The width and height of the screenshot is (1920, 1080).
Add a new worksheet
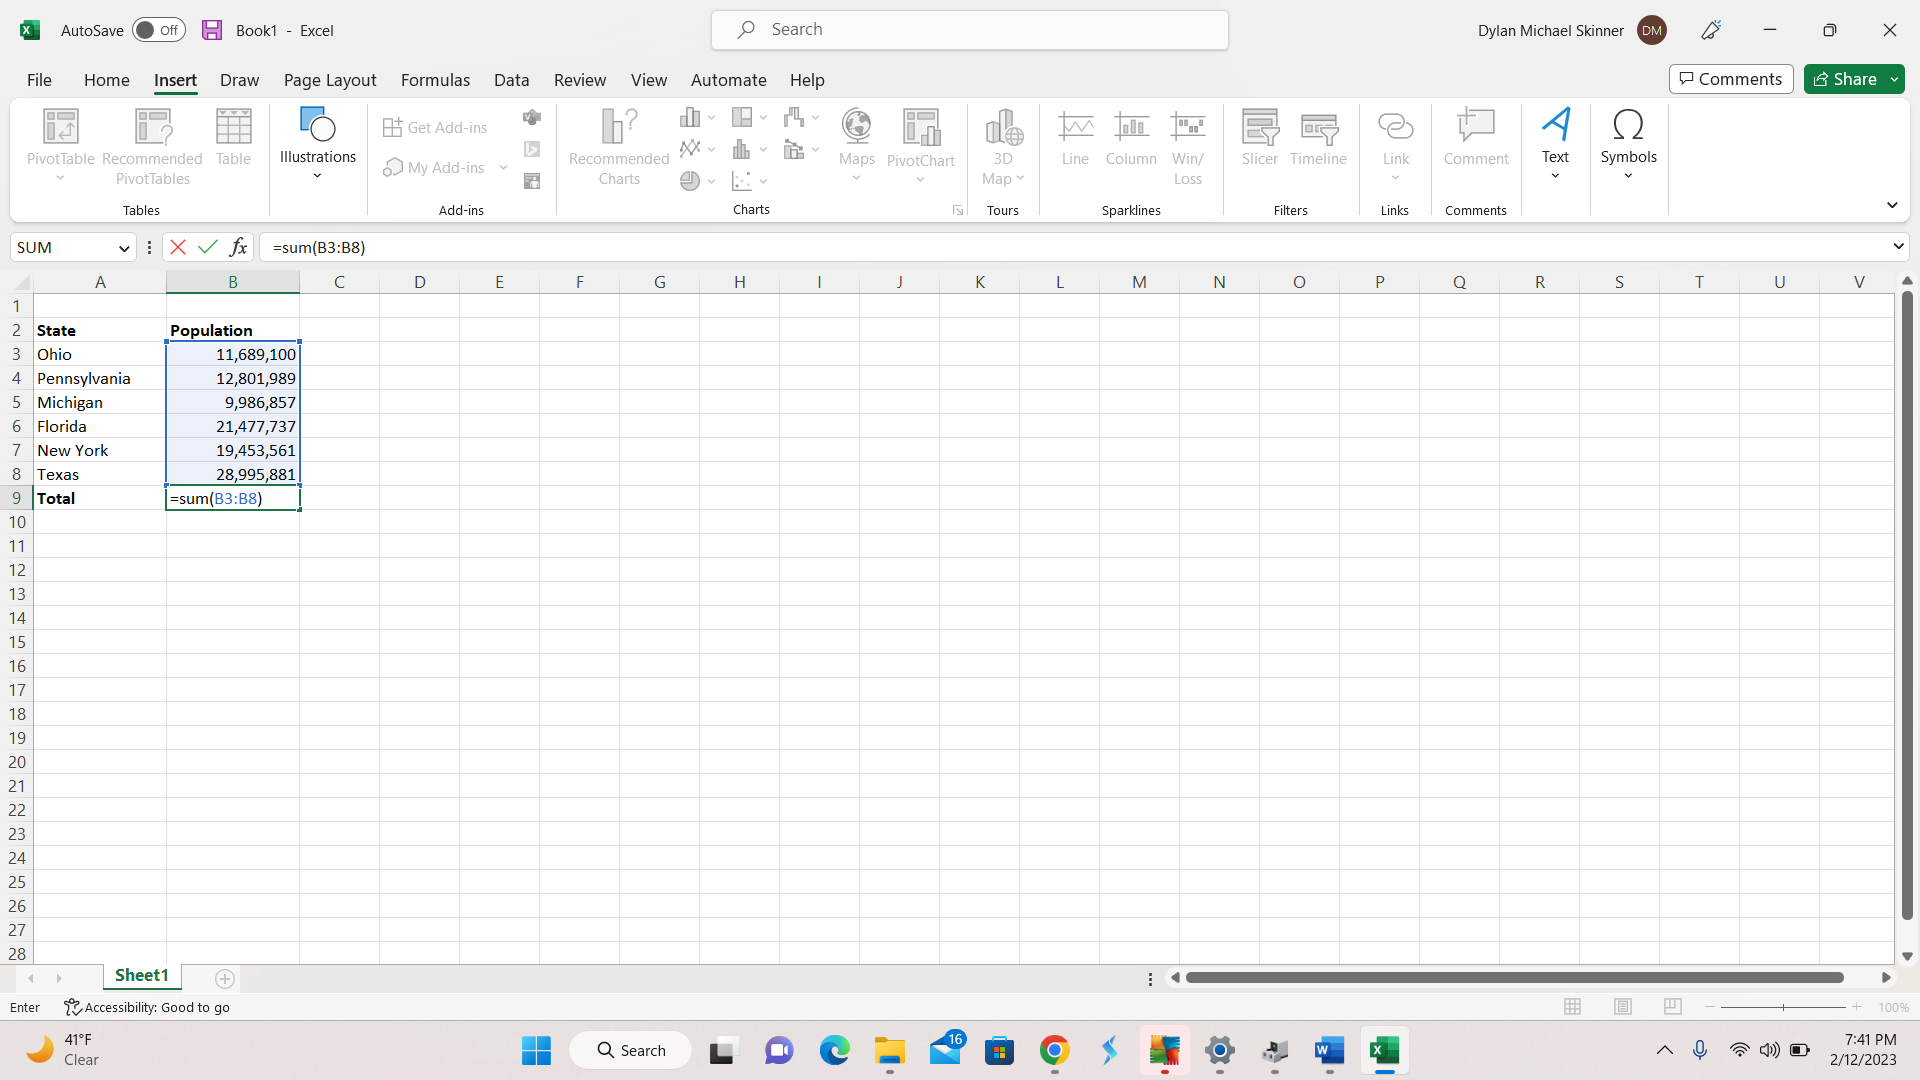click(x=224, y=979)
